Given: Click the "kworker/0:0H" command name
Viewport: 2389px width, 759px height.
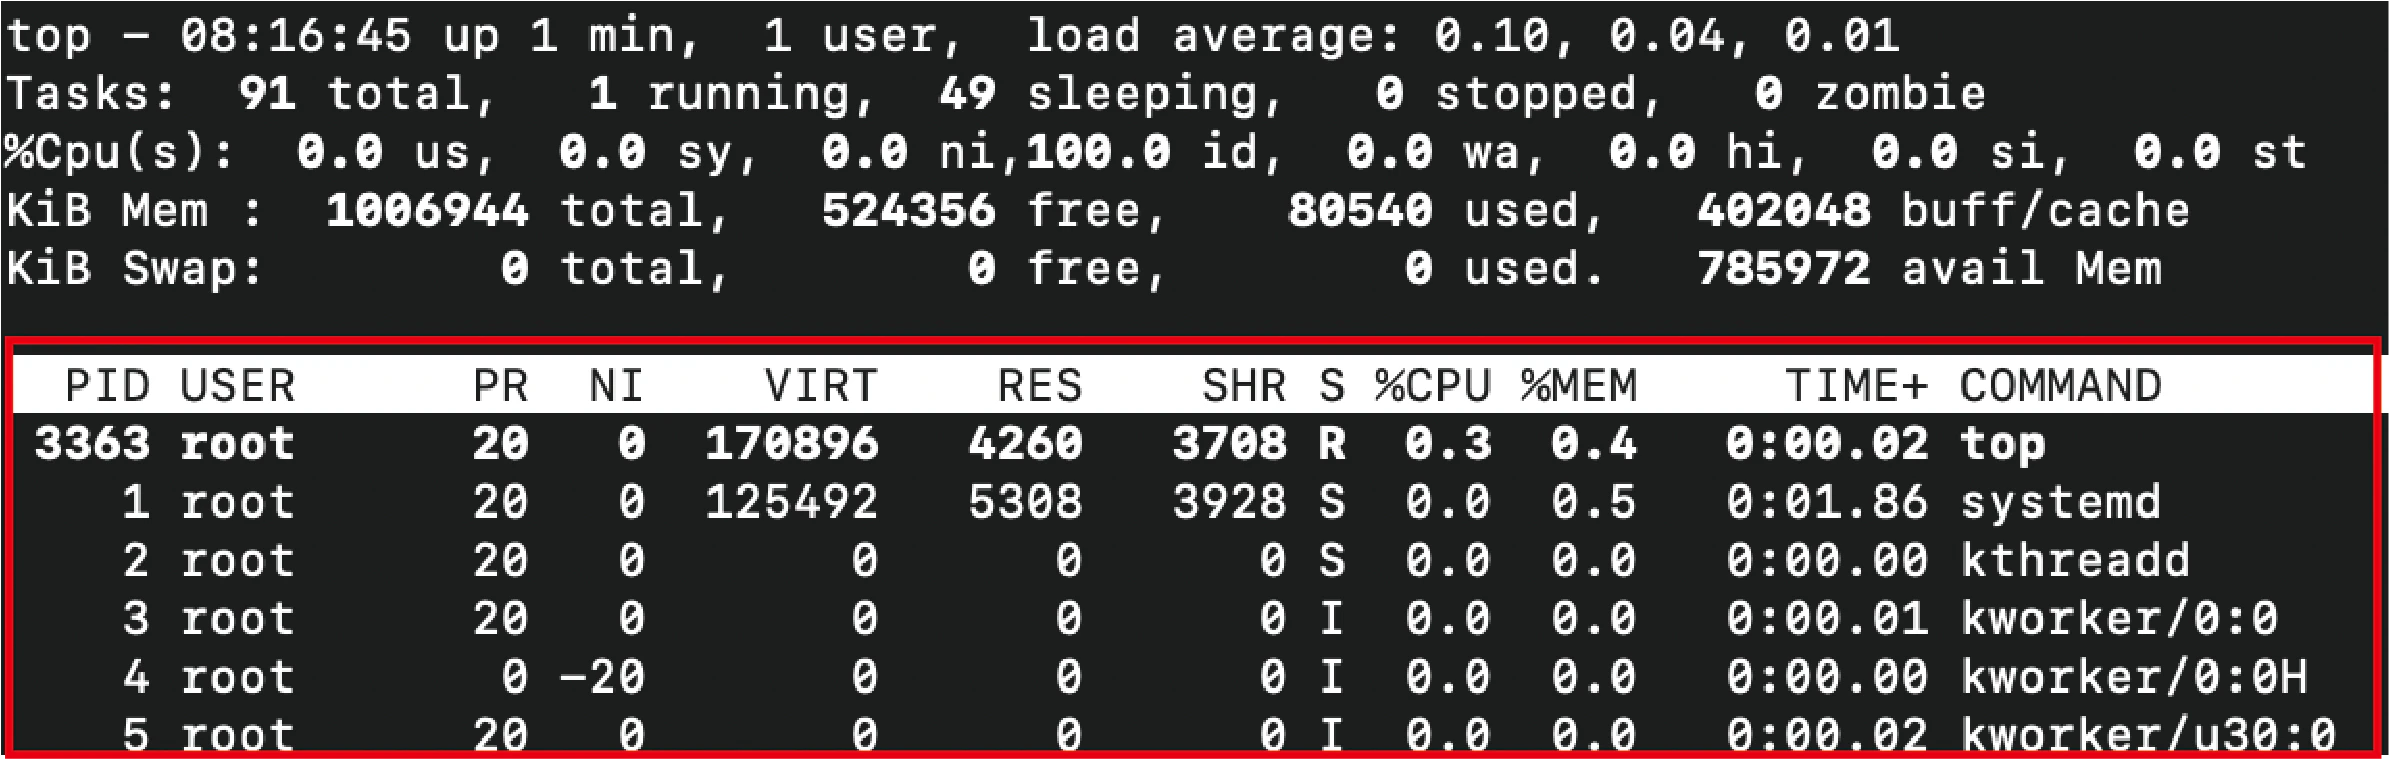Looking at the screenshot, I should coord(2133,677).
